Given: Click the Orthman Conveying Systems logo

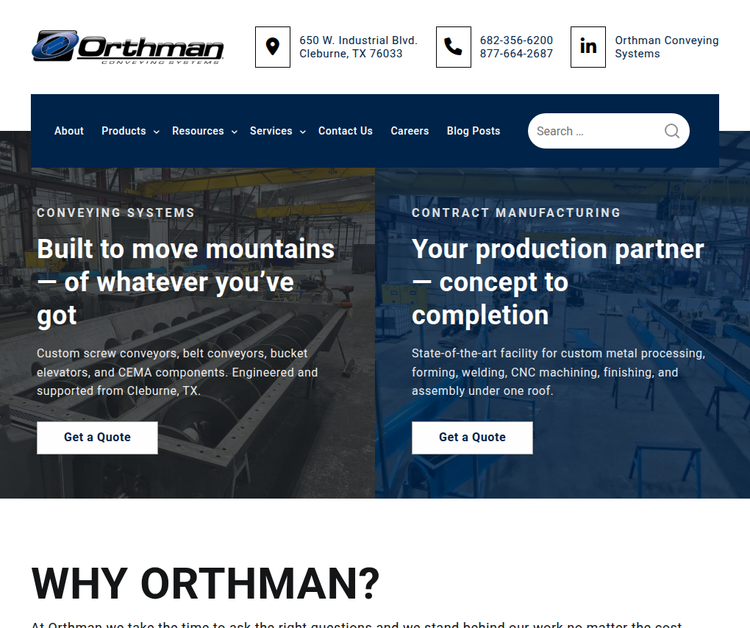Looking at the screenshot, I should pos(127,47).
